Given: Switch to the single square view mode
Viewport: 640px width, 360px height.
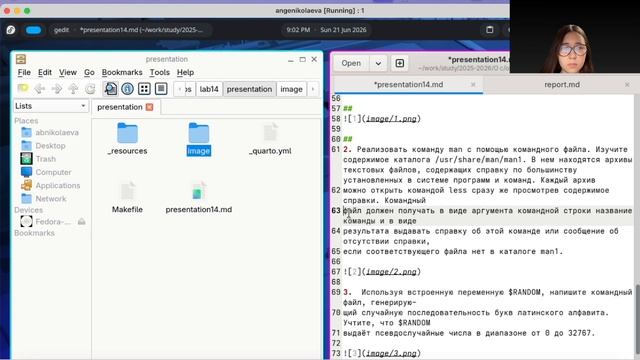Looking at the screenshot, I should pos(161,89).
